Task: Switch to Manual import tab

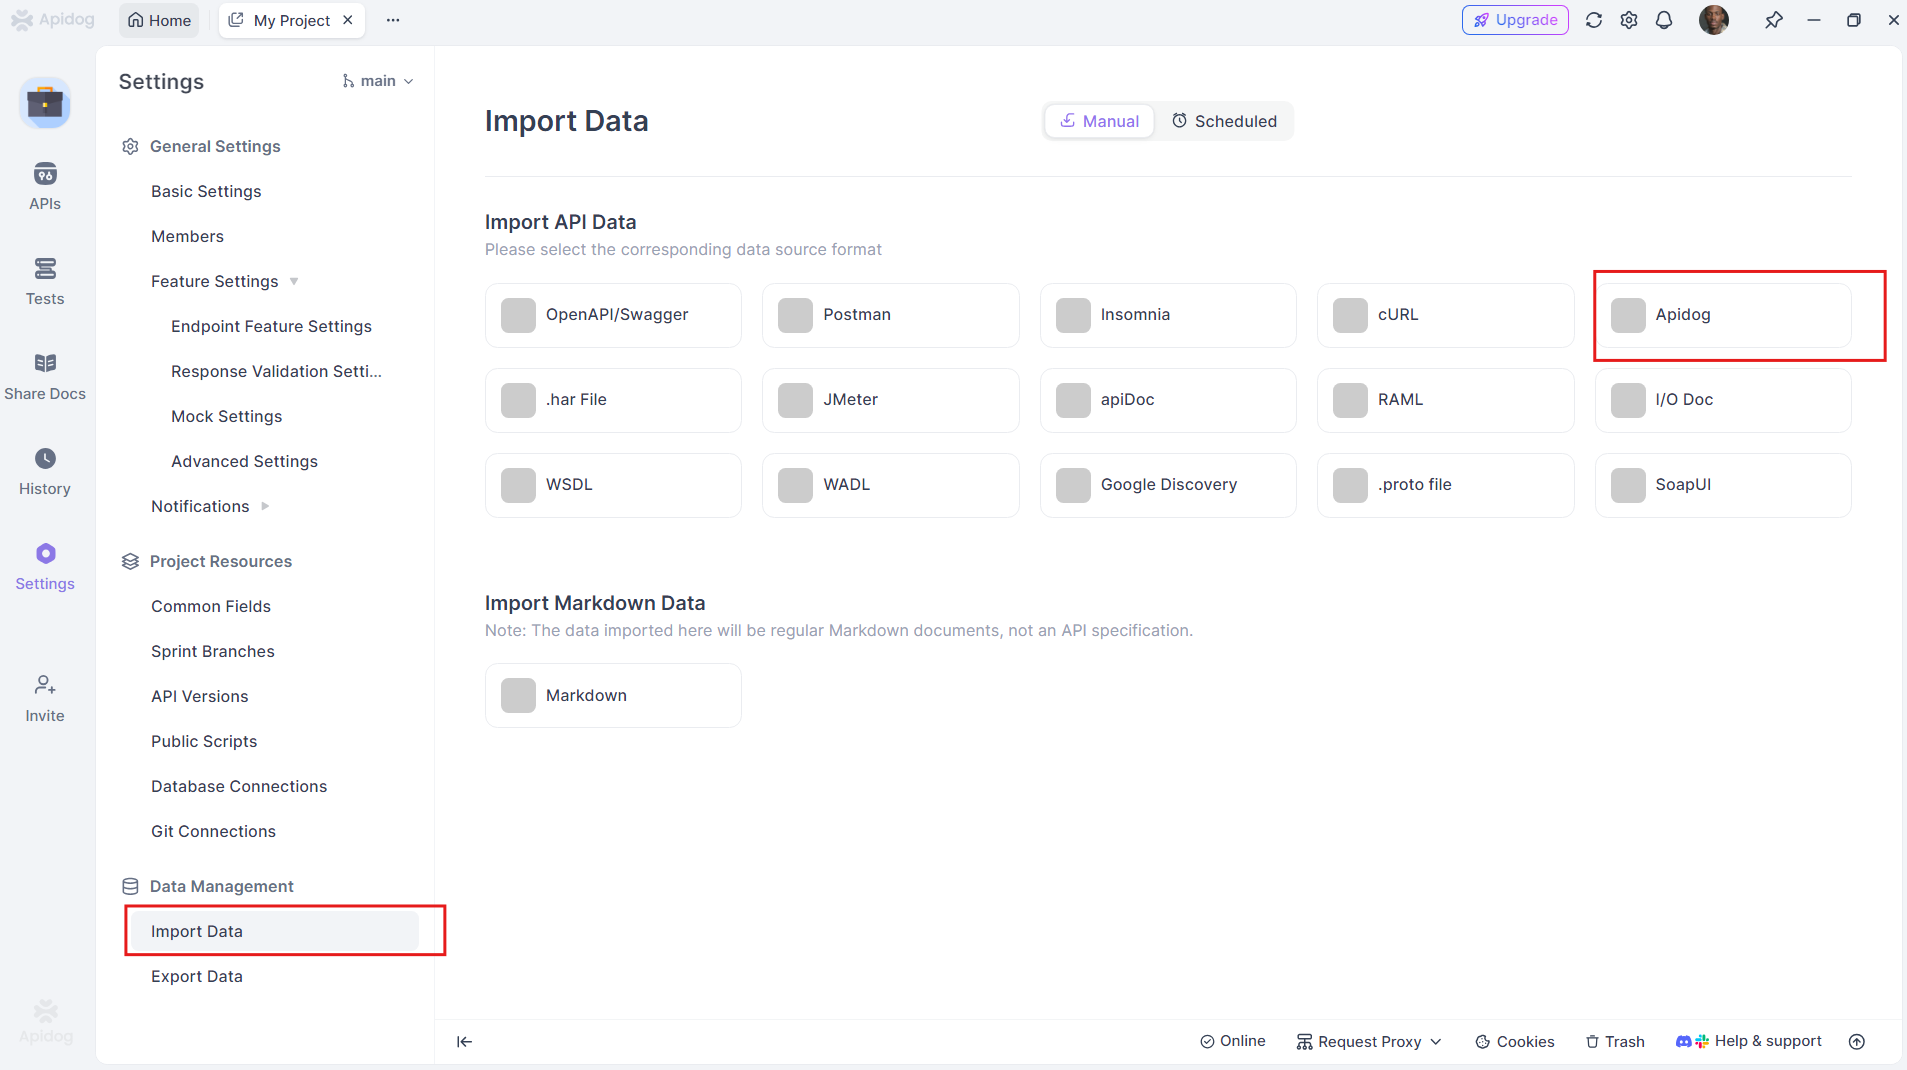Action: (1099, 121)
